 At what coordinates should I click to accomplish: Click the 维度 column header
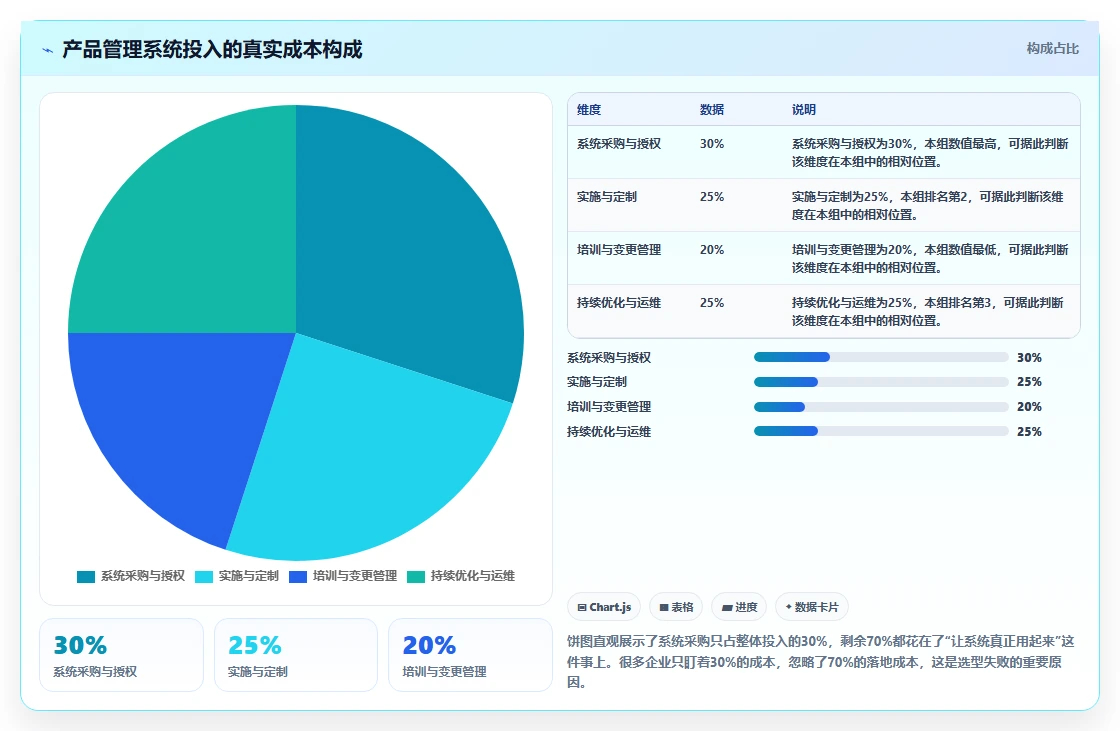589,109
